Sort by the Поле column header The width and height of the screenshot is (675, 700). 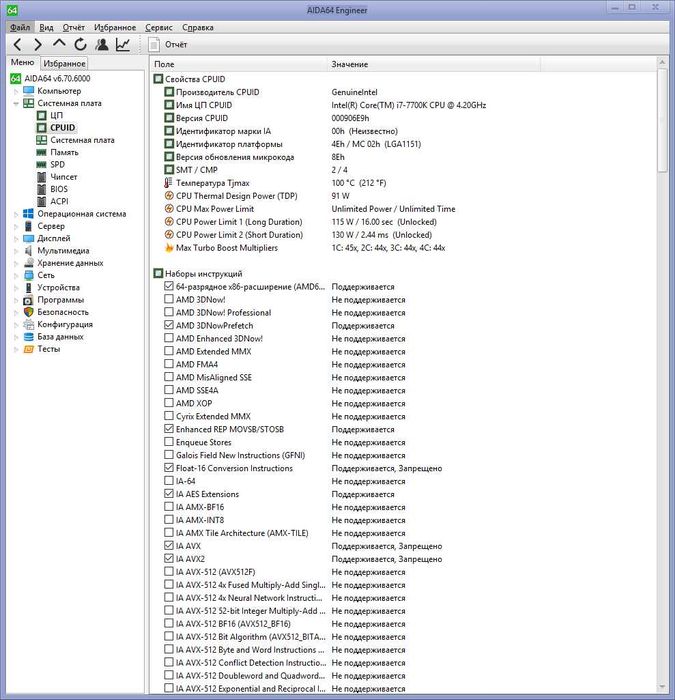[x=239, y=64]
